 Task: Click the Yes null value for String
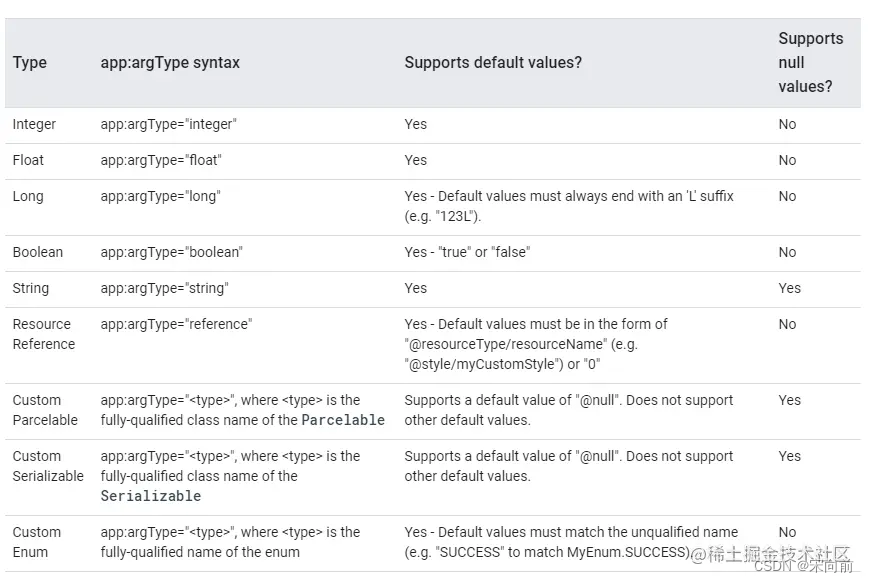point(789,288)
